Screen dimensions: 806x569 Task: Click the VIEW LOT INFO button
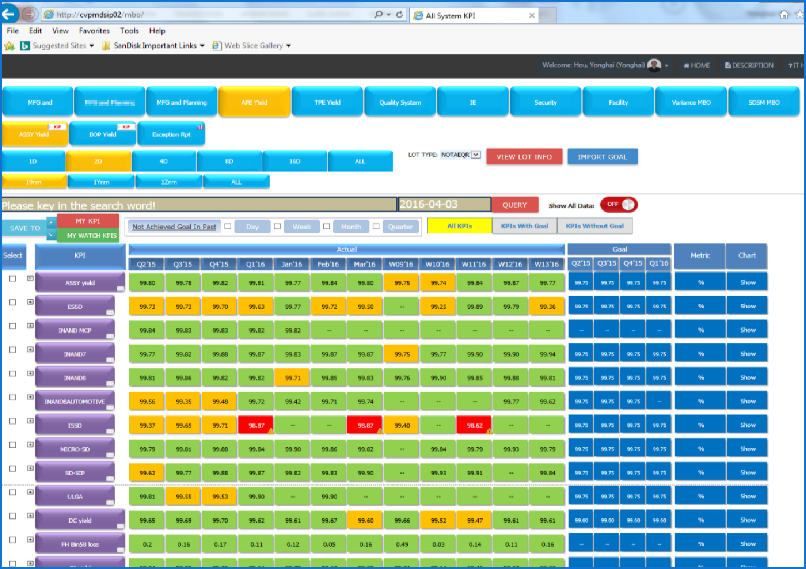pyautogui.click(x=525, y=156)
